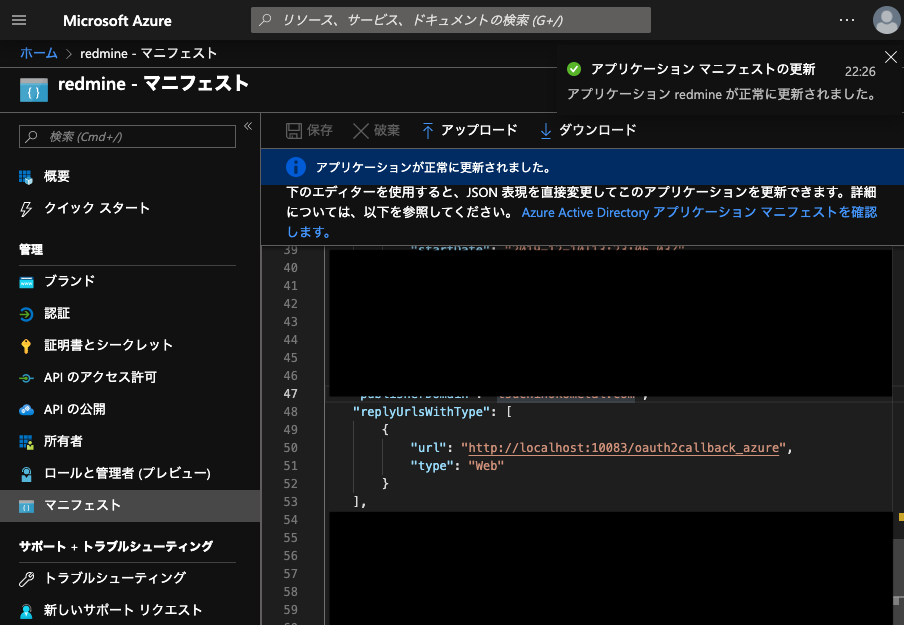
Task: Click the key icon for 証明書とシークレット
Action: 26,346
